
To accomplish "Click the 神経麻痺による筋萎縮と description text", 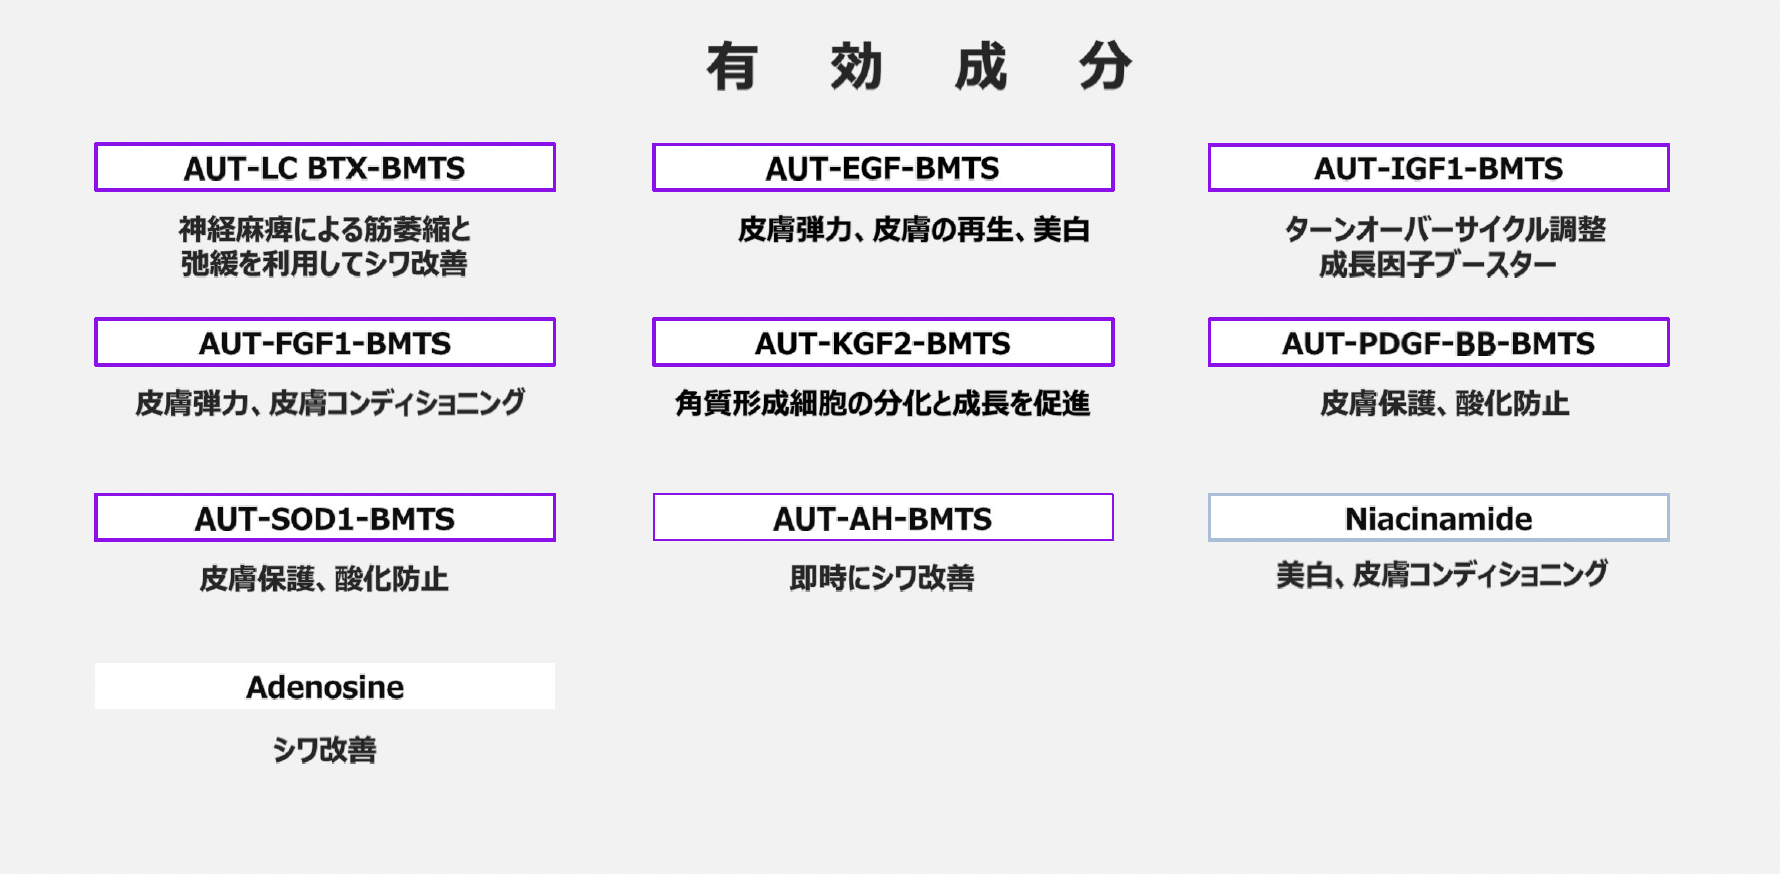I will (325, 229).
